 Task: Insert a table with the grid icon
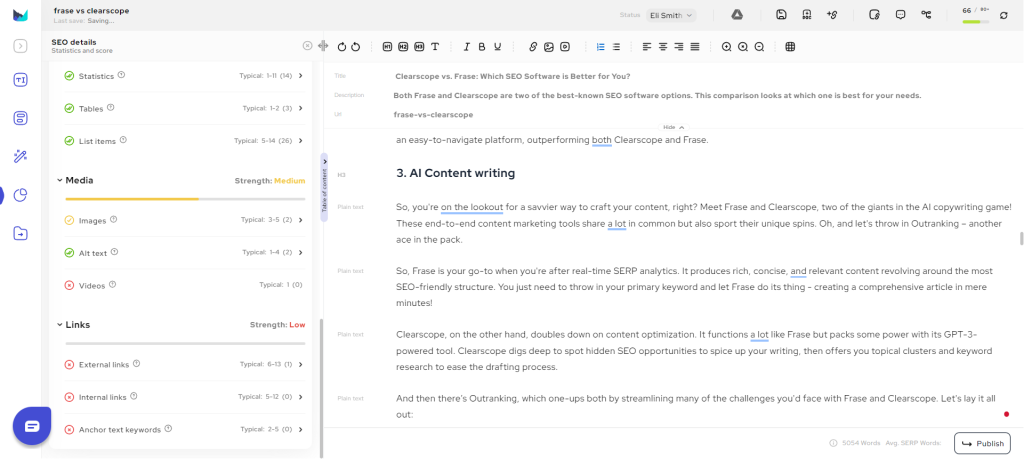[790, 47]
